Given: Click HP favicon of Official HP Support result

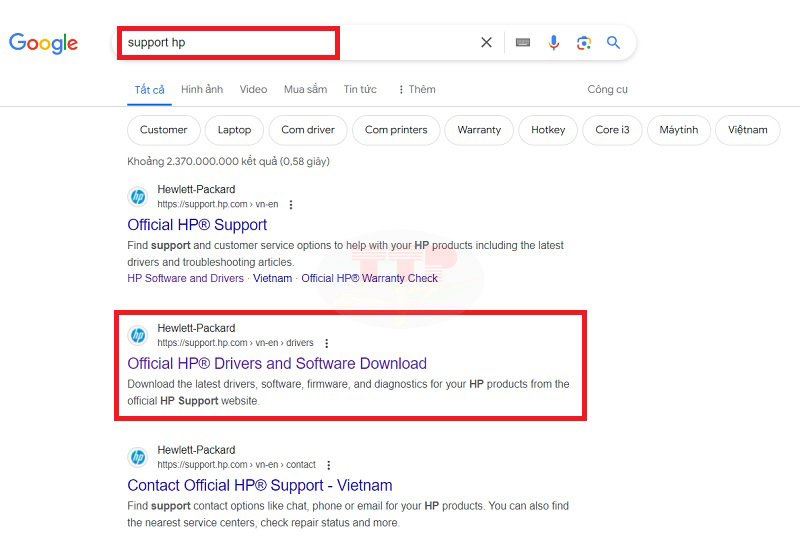Looking at the screenshot, I should coord(138,196).
